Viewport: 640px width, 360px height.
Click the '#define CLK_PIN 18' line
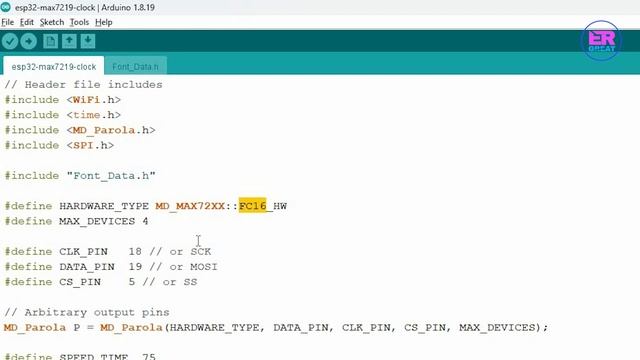108,251
